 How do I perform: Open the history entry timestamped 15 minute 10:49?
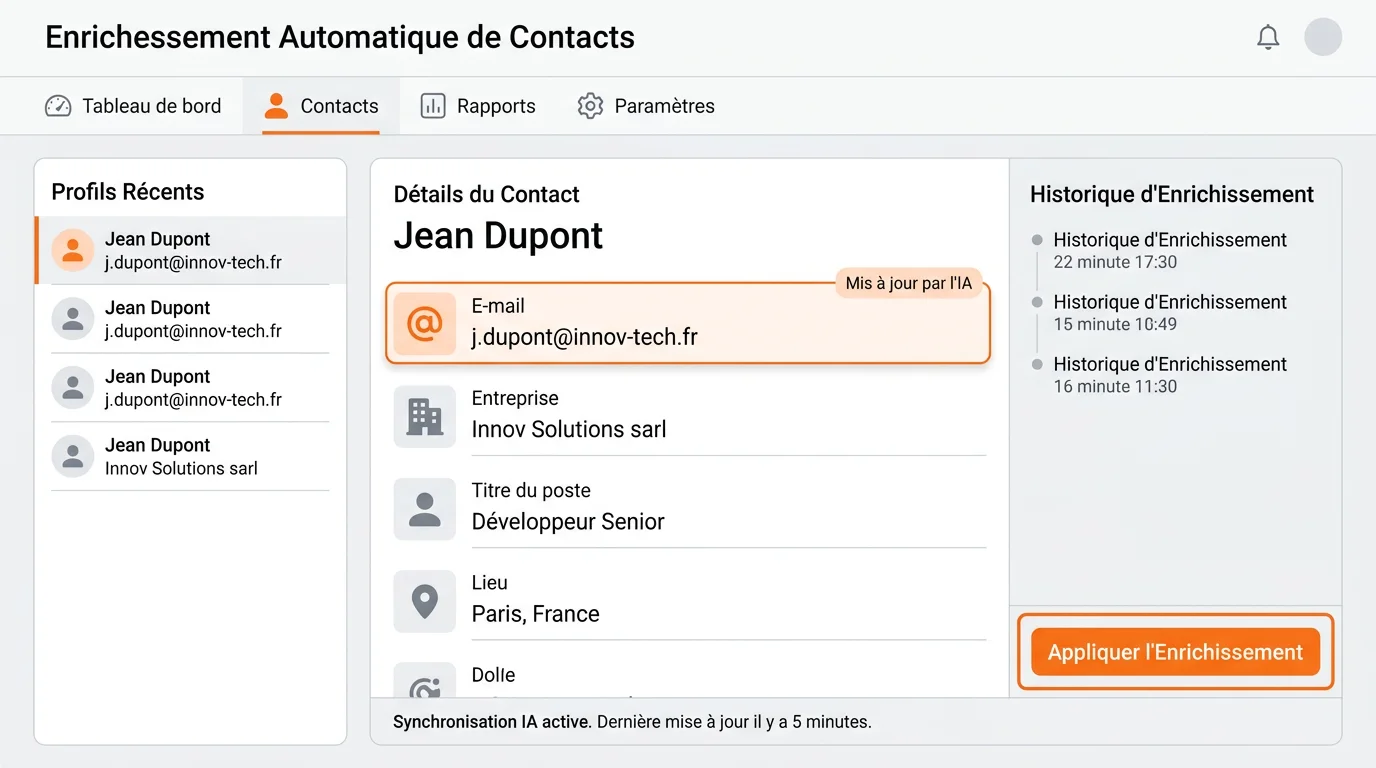click(x=1170, y=312)
